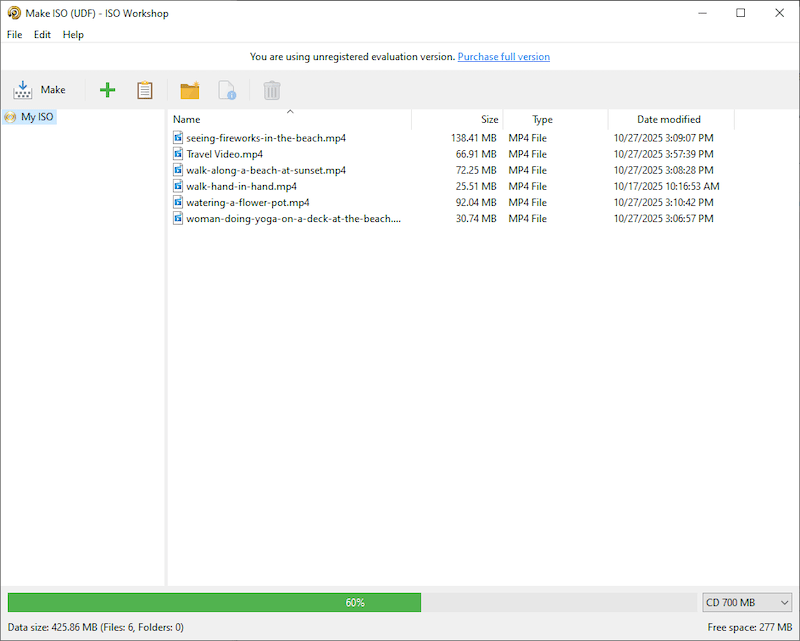Open the Edit menu

pos(42,35)
